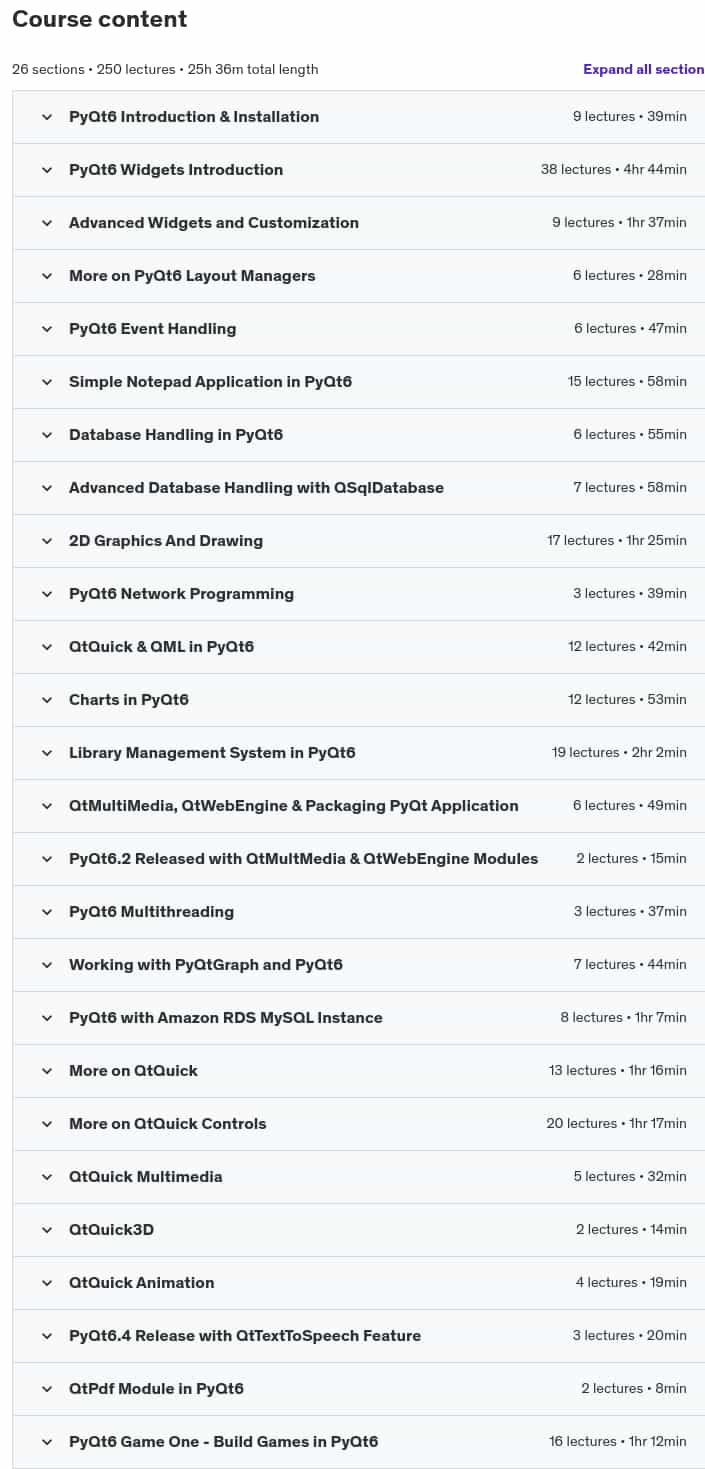Click Working with PyQtGraph and PyQt6 title

206,965
